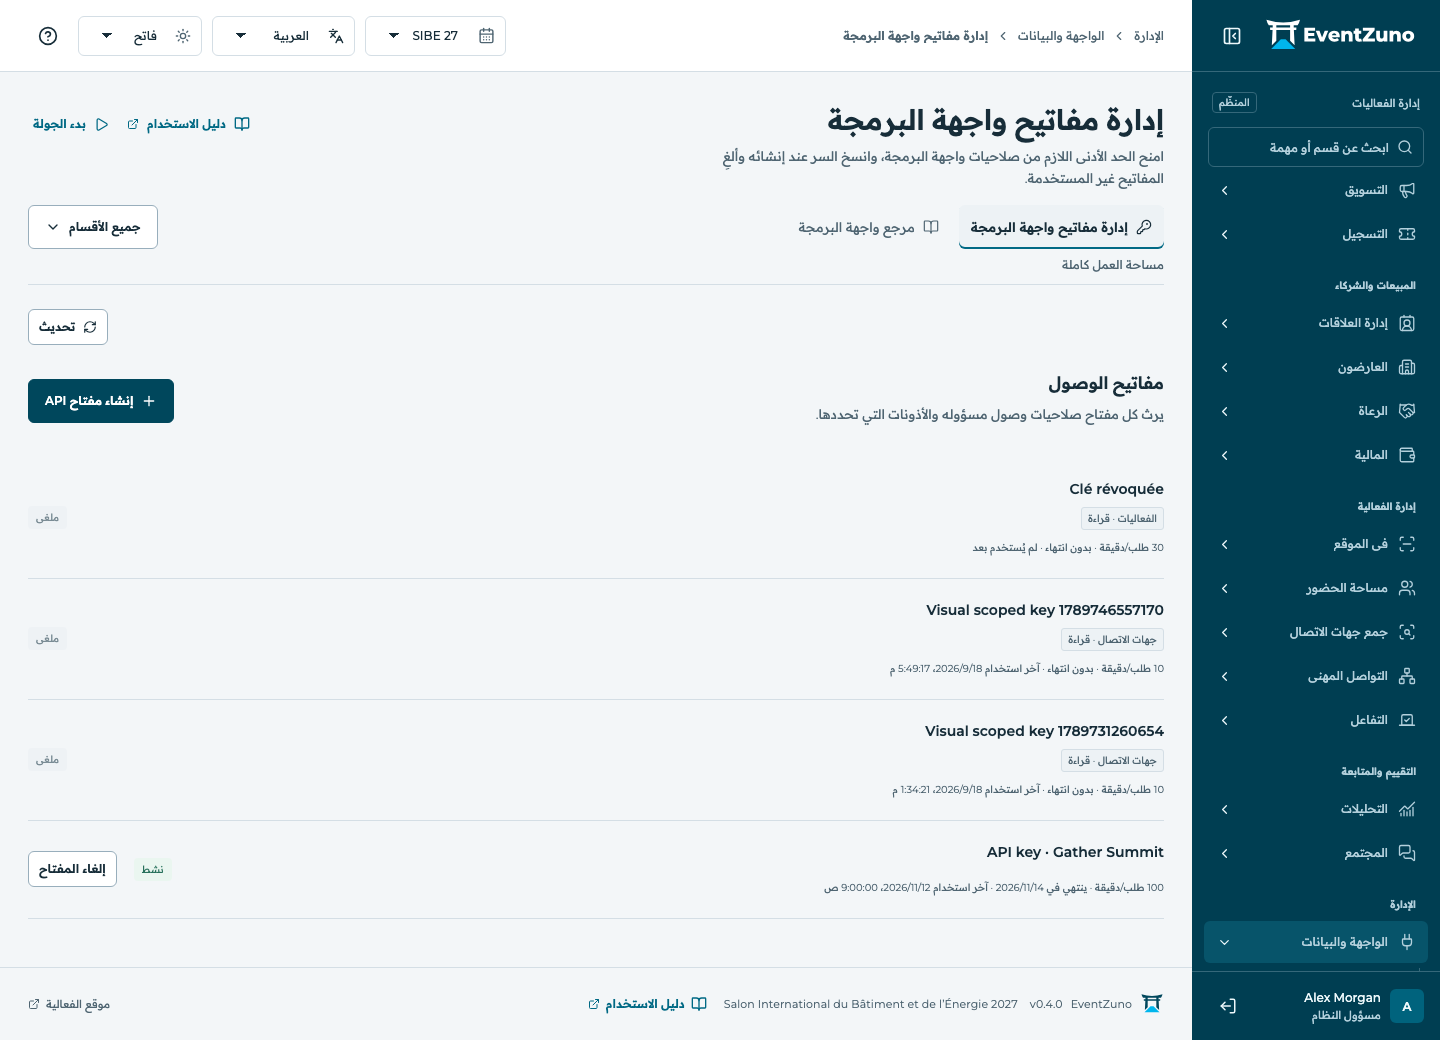The image size is (1440, 1040).
Task: Expand the المالية sidebar chevron
Action: [x=1224, y=455]
